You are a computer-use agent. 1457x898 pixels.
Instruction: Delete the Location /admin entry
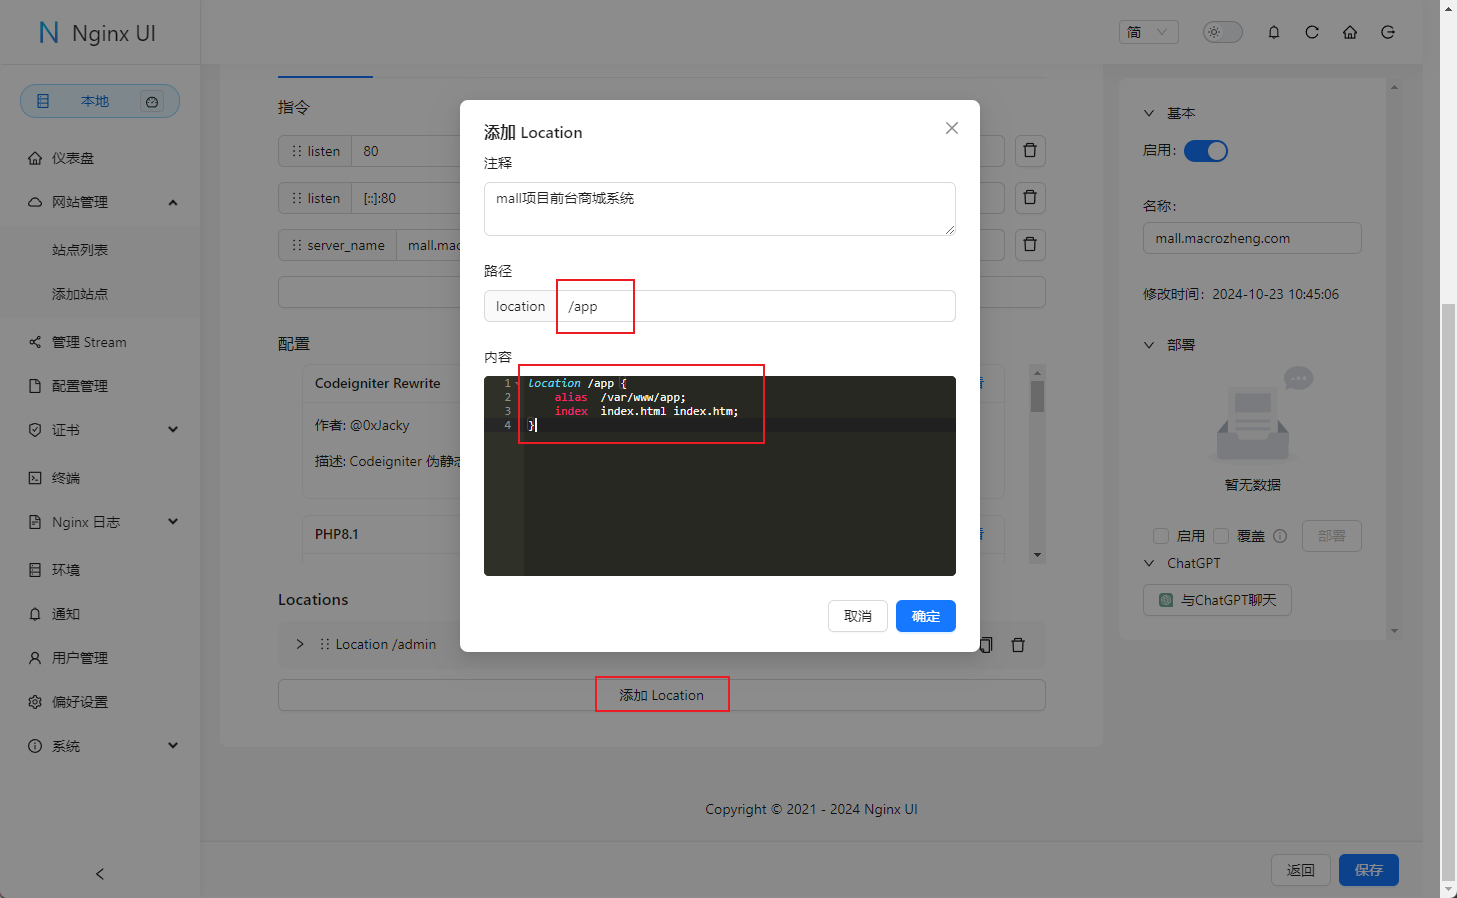pos(1018,645)
